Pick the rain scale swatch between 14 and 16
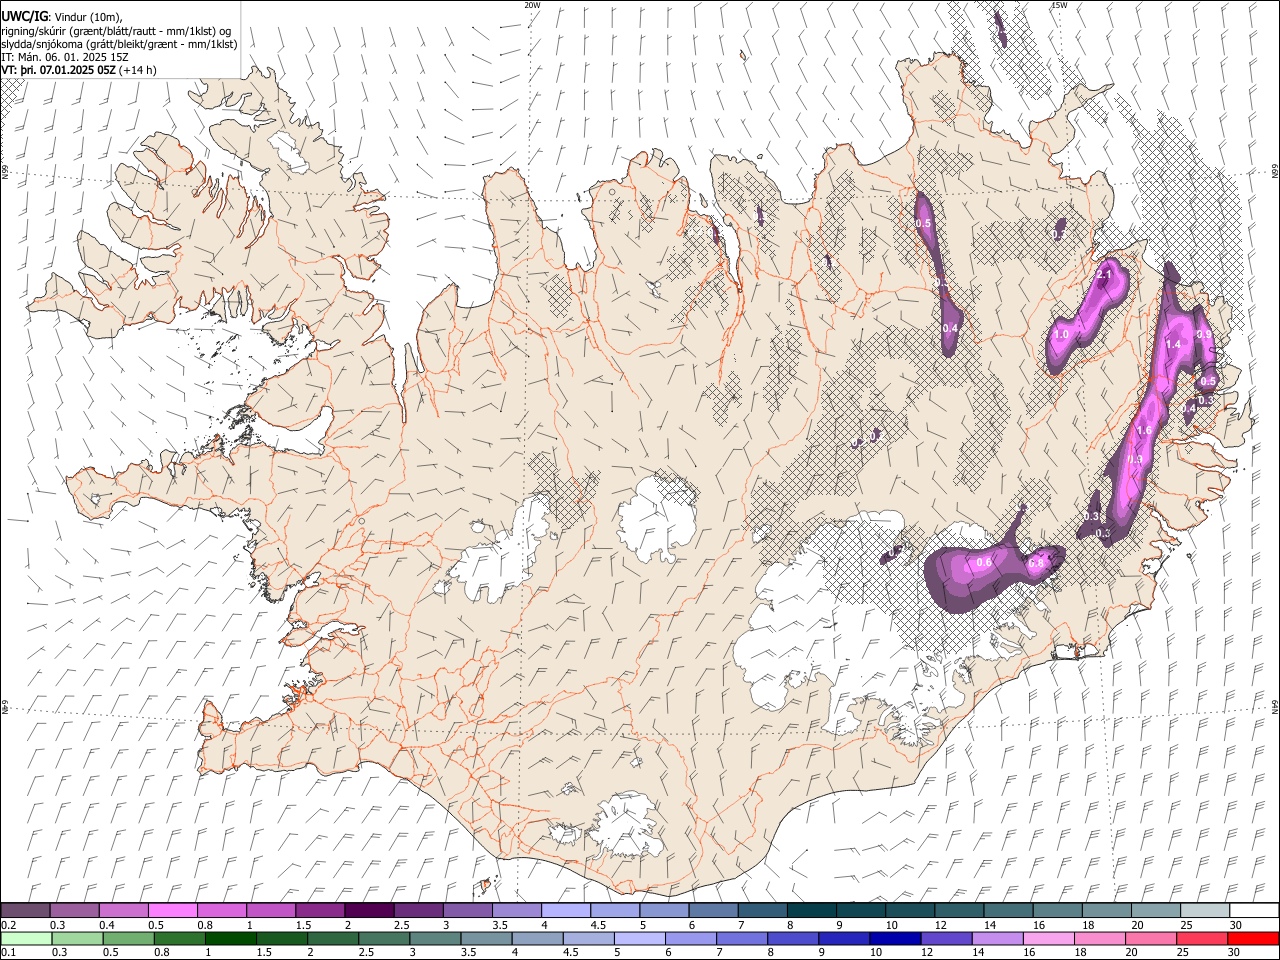The width and height of the screenshot is (1280, 960). pyautogui.click(x=996, y=938)
